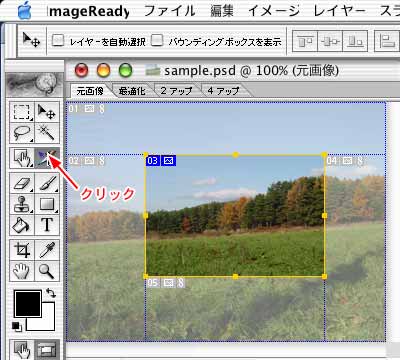
Task: Select the Rectangular Marquee tool
Action: 22,112
